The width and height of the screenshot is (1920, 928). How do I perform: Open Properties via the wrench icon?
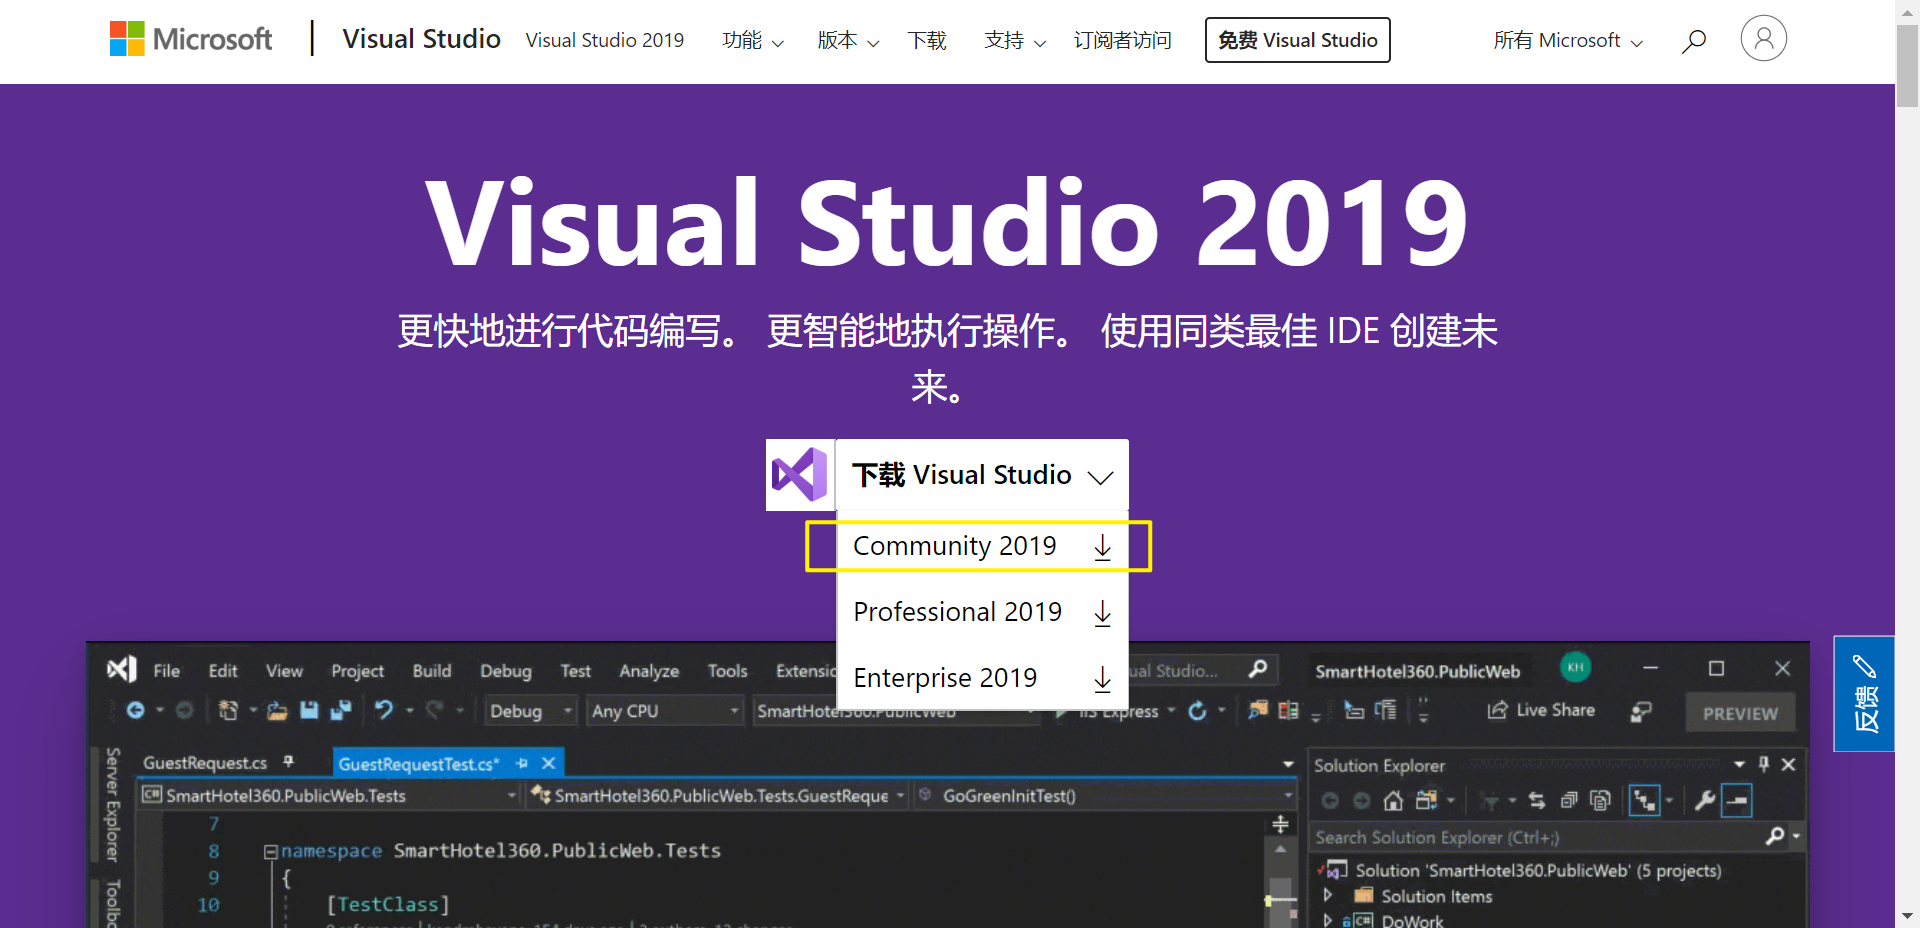(1704, 800)
